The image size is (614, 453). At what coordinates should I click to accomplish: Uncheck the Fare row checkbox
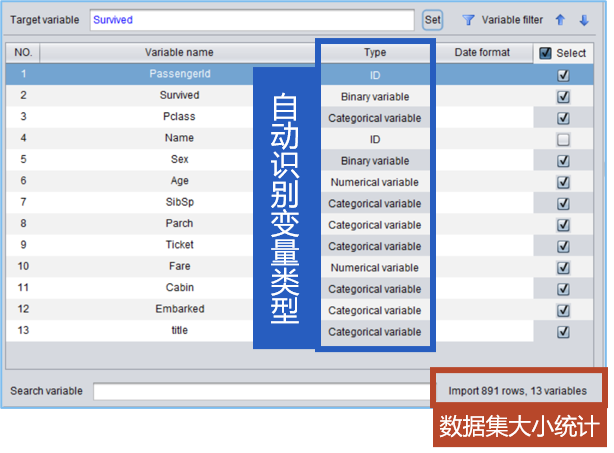click(563, 267)
